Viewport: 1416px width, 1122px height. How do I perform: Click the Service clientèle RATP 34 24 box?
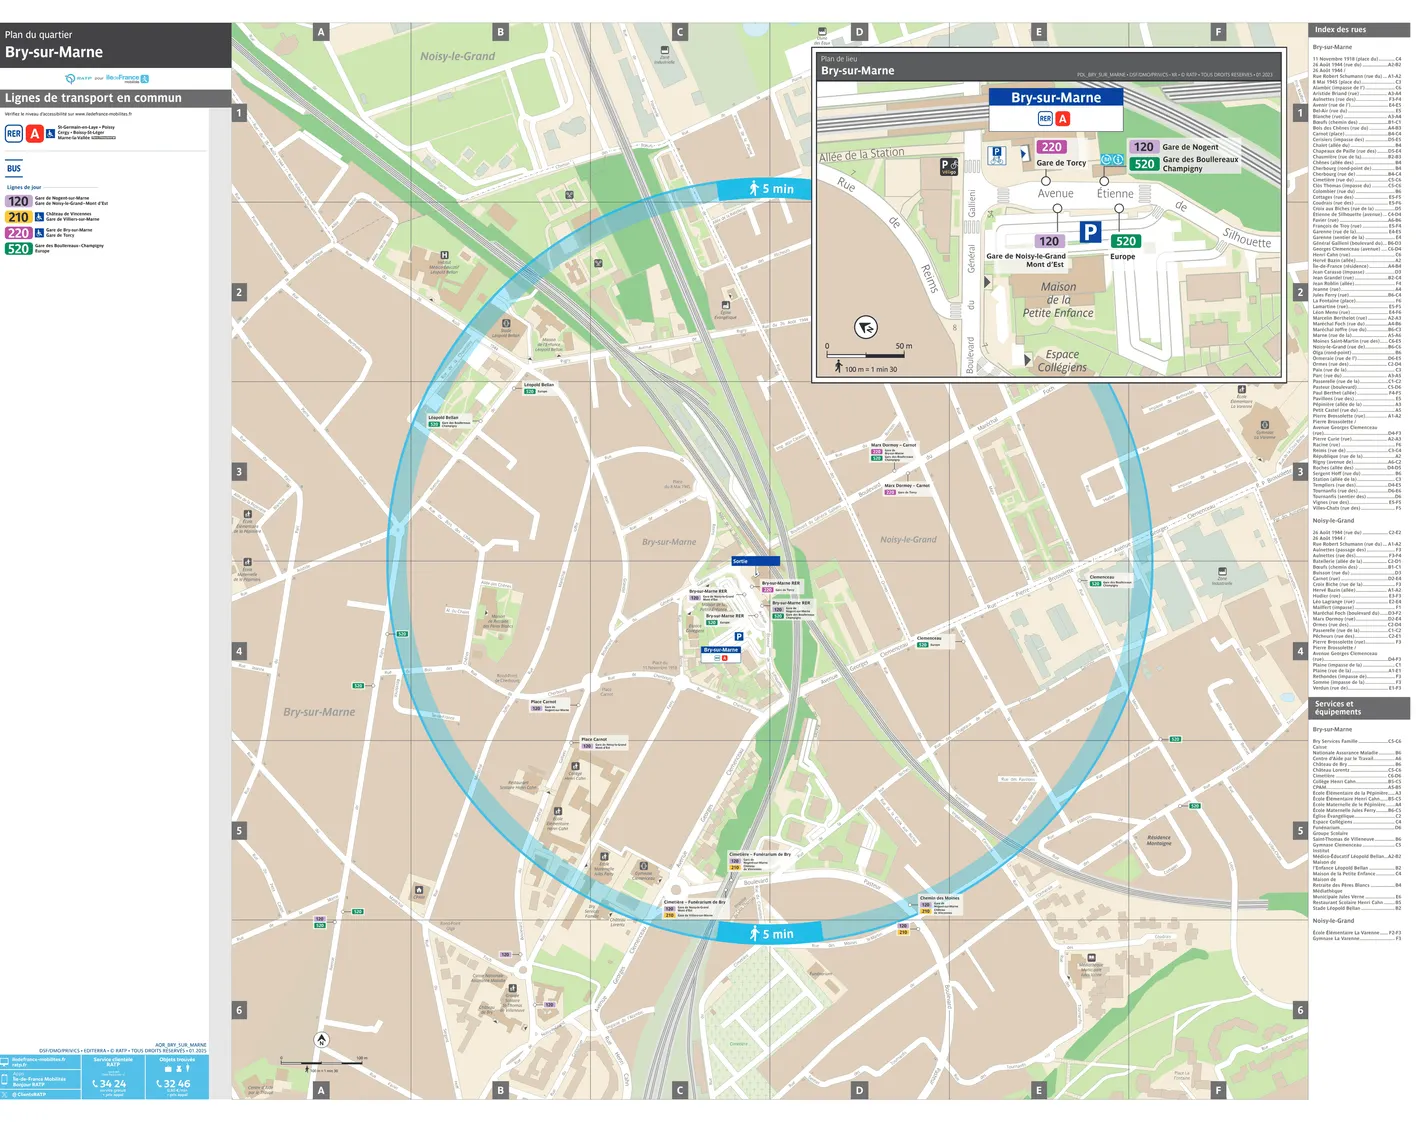pos(113,1077)
